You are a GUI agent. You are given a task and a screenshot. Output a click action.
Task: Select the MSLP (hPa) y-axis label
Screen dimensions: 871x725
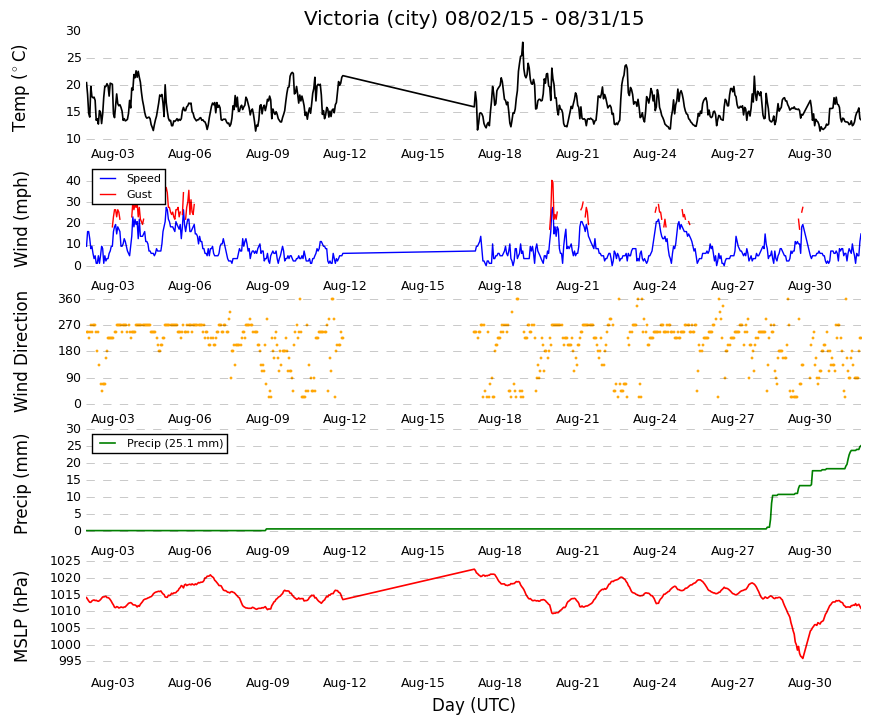(x=21, y=617)
